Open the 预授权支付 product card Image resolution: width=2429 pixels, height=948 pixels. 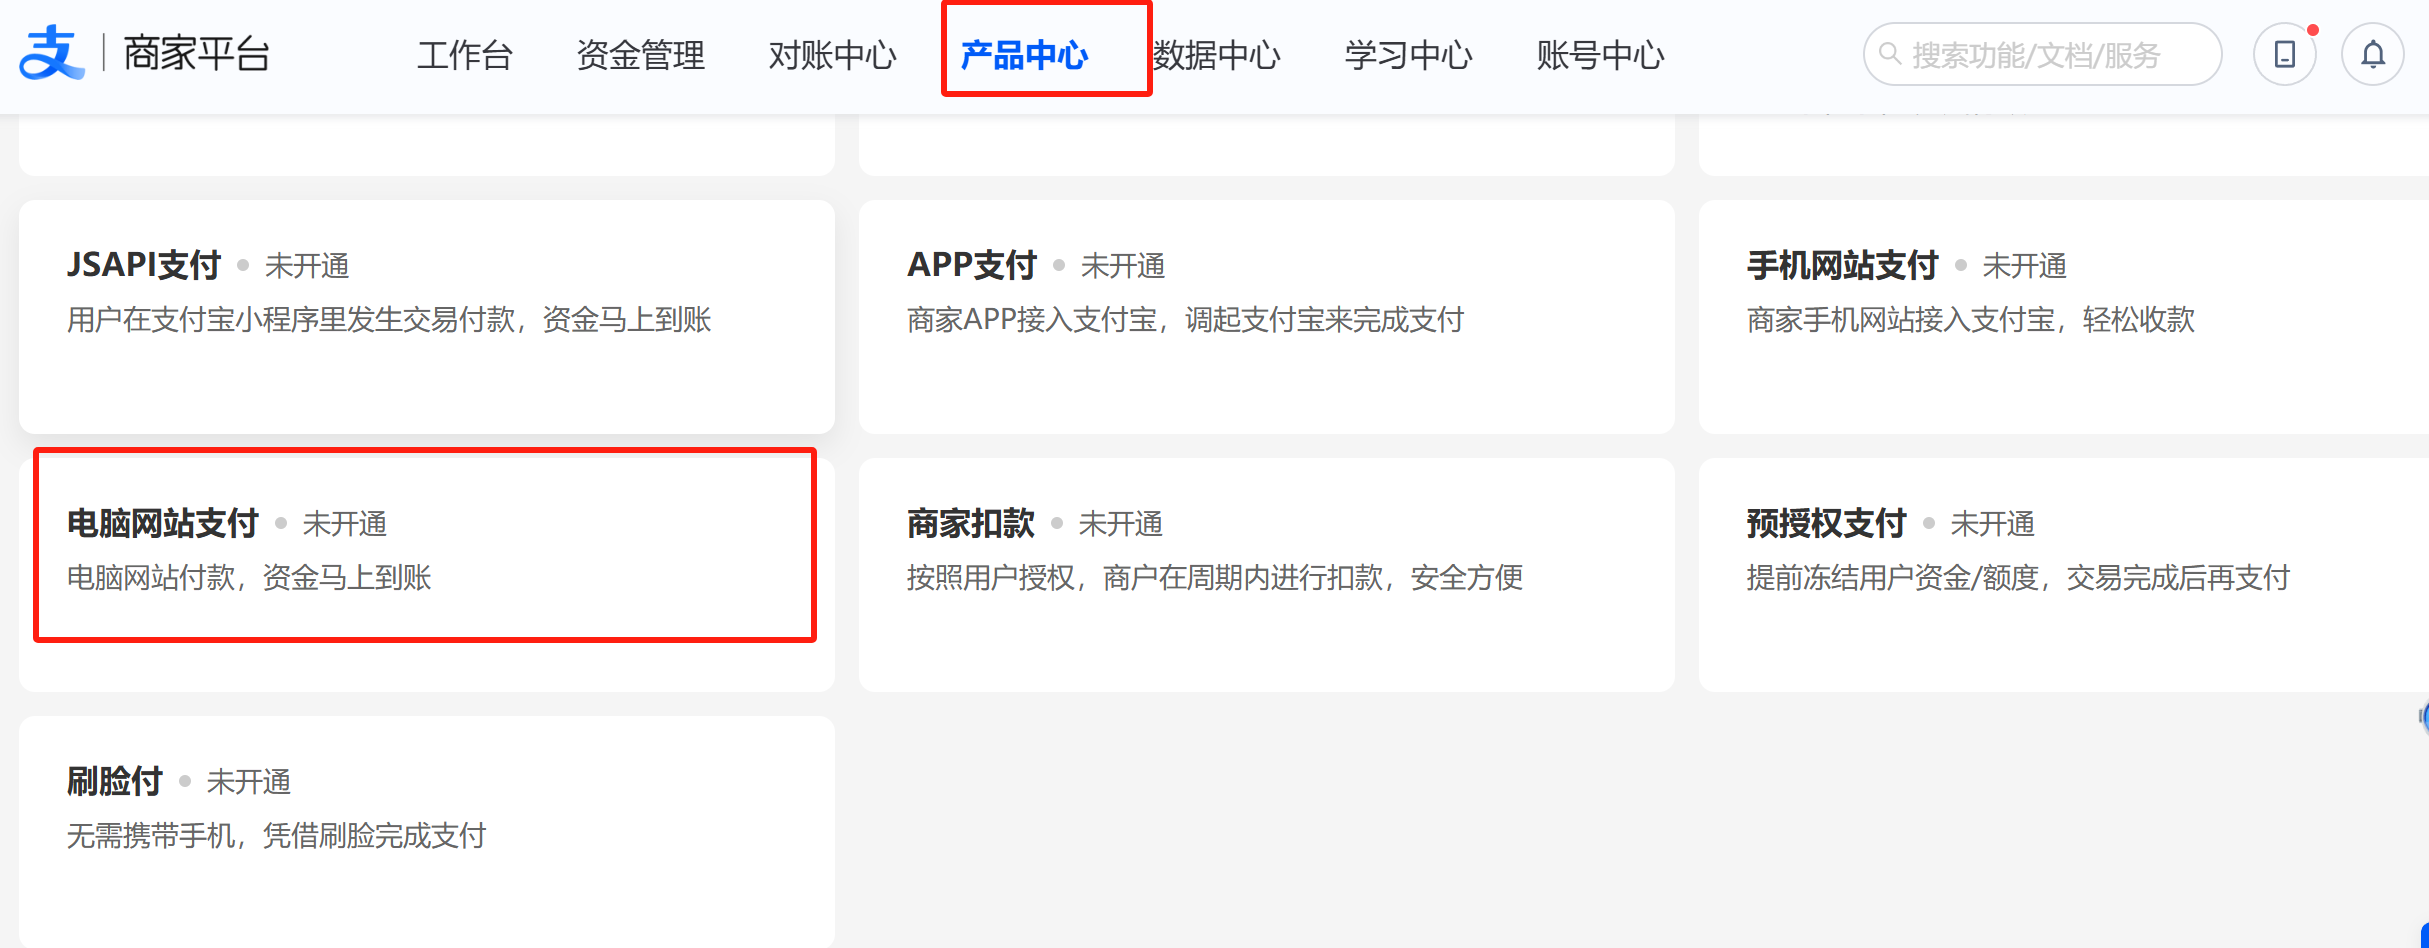(2064, 575)
